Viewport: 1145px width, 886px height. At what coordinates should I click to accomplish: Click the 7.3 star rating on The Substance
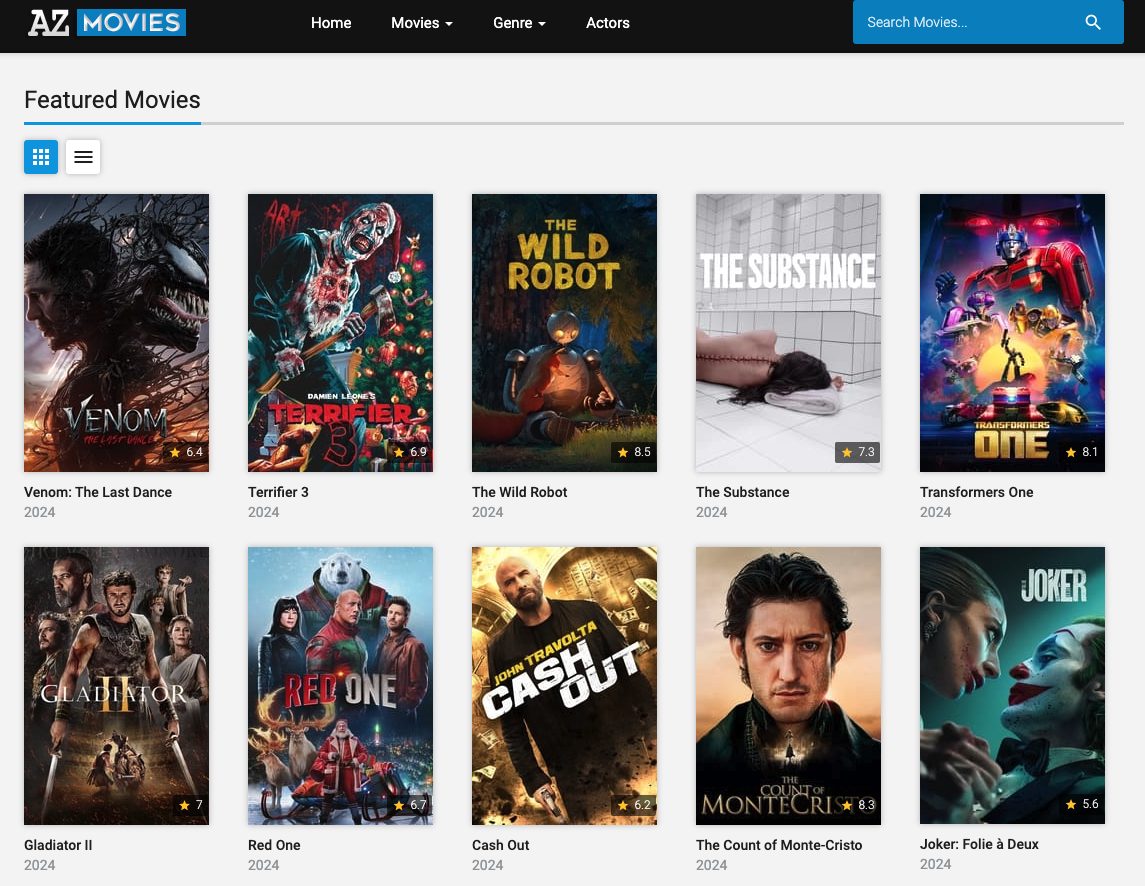point(858,452)
